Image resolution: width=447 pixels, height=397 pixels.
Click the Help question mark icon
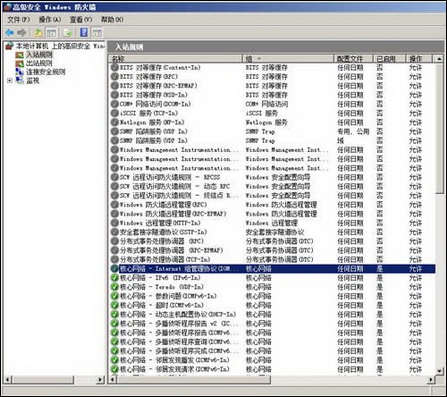[x=84, y=33]
